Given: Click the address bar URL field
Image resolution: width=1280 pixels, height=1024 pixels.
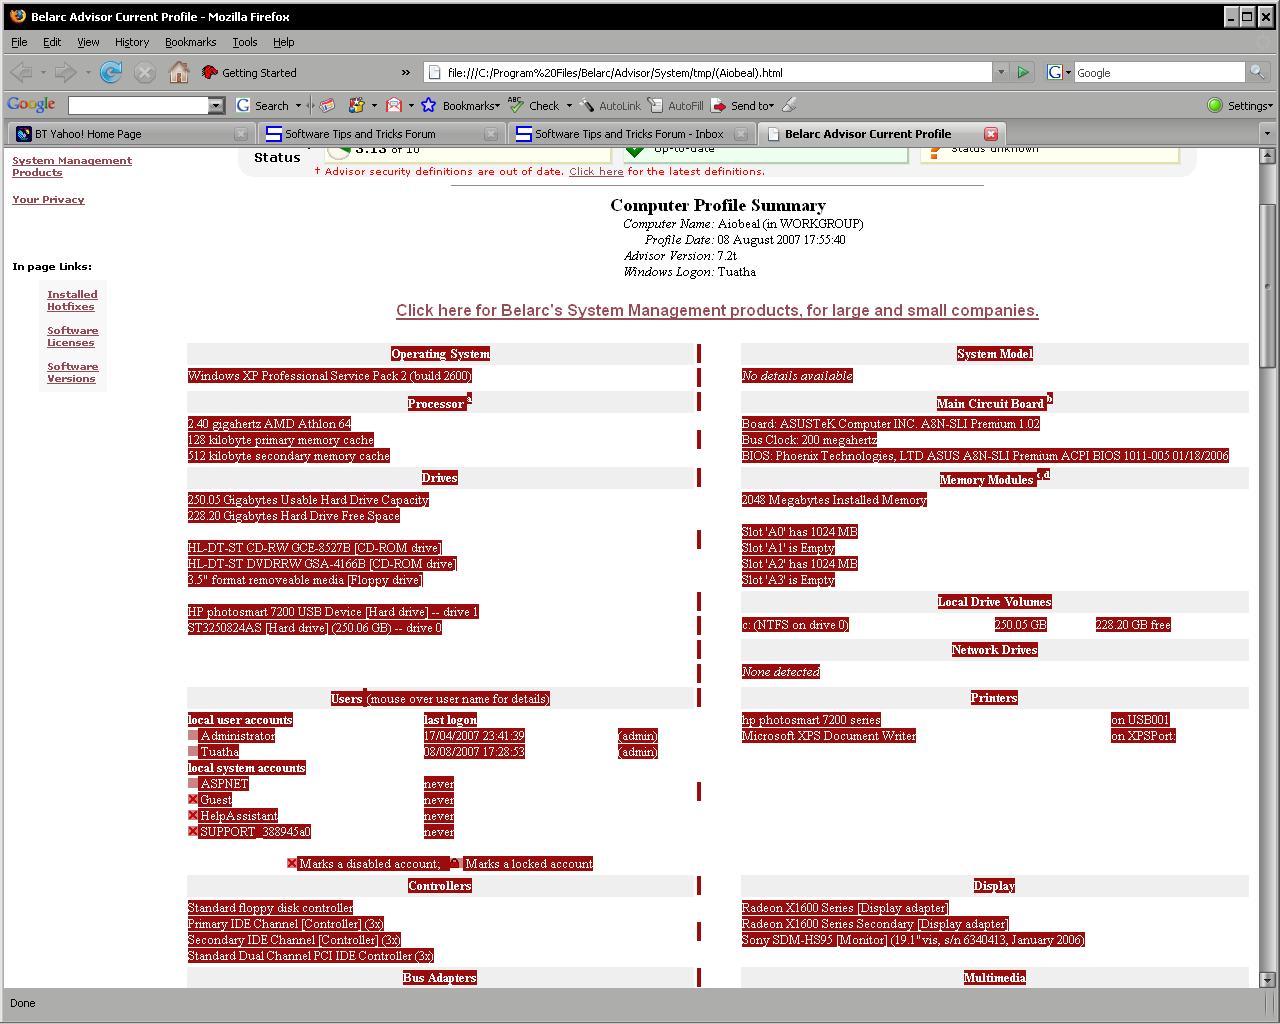Looking at the screenshot, I should click(708, 72).
